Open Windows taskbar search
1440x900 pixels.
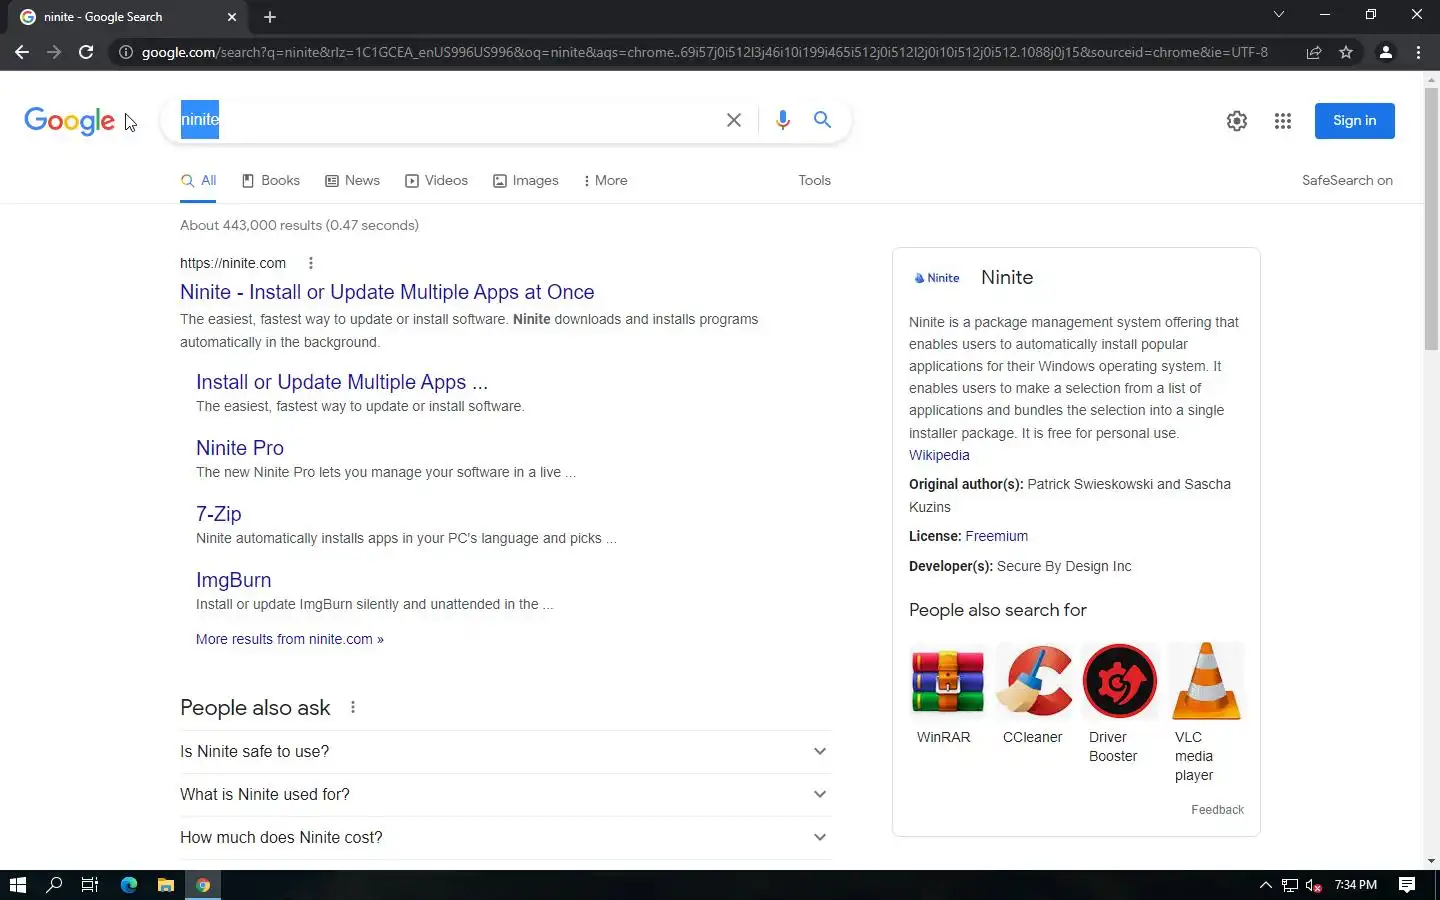pos(54,885)
